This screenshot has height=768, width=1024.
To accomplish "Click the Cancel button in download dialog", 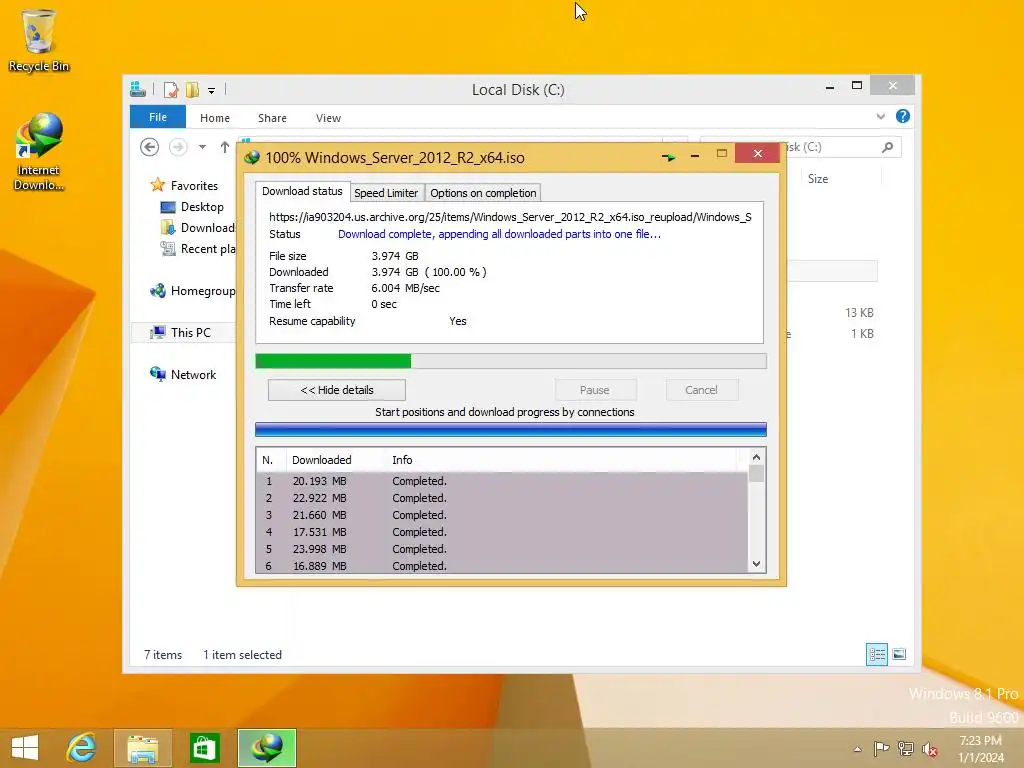I will pyautogui.click(x=701, y=390).
